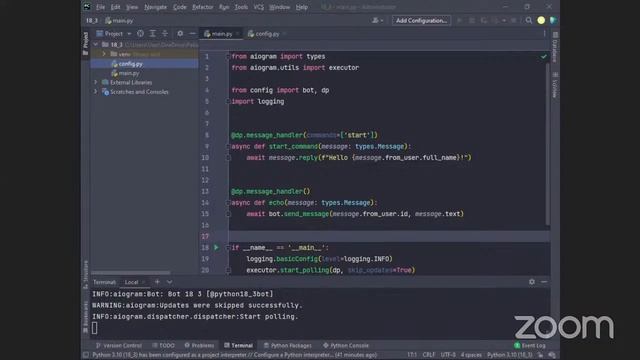Toggle Project tool window side tab
Screen dimensions: 640x360
tap(85, 44)
